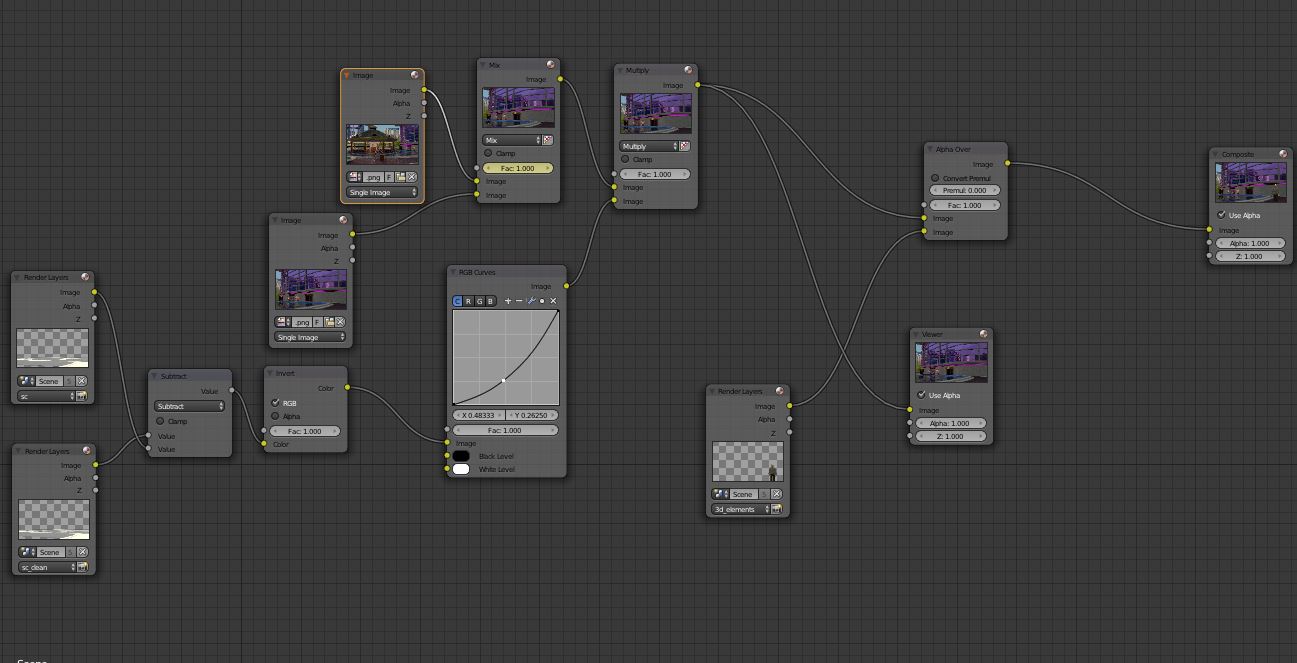Browse scene icon on sc_clean Render Layers node
Viewport: 1297px width, 663px height.
pyautogui.click(x=27, y=552)
